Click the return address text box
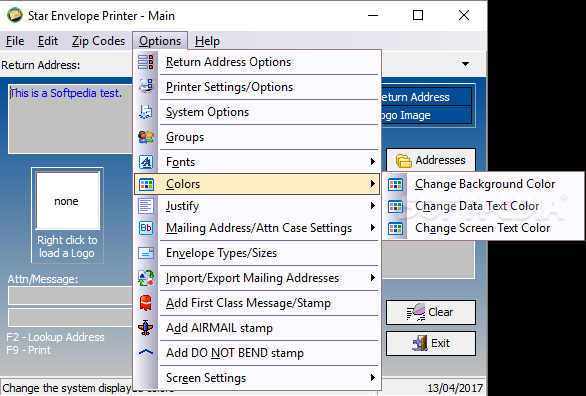 [70, 119]
